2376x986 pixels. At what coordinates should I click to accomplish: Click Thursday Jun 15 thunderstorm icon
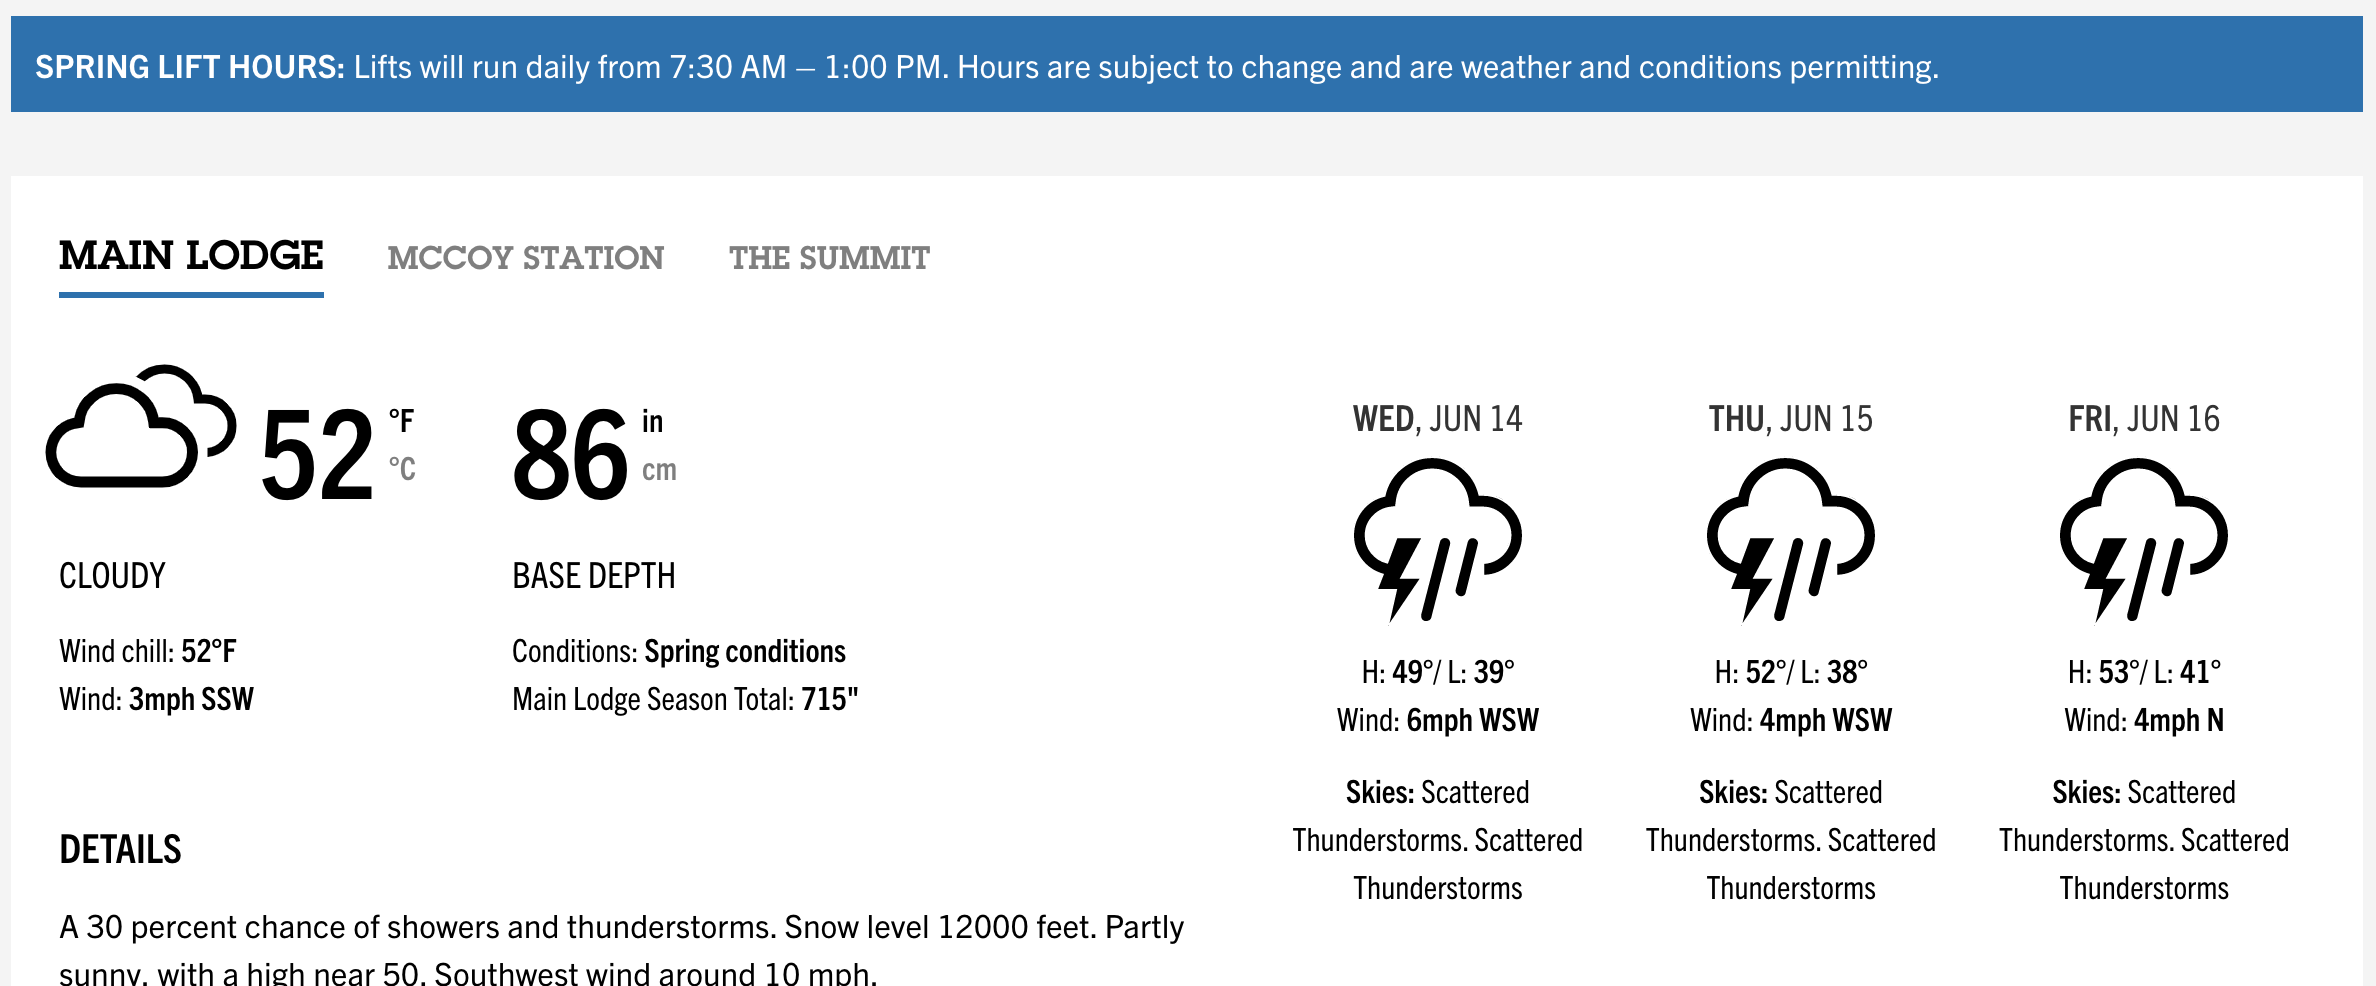[x=1791, y=540]
